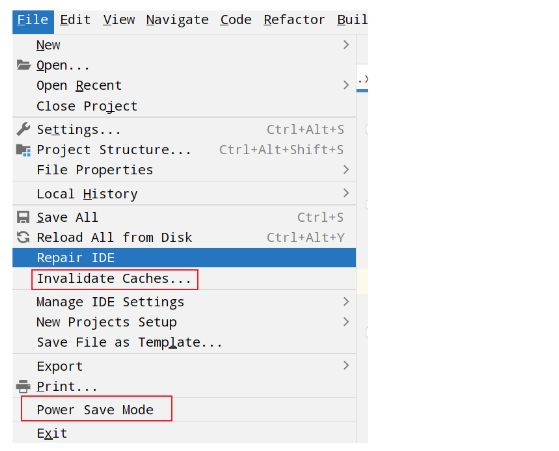The height and width of the screenshot is (451, 559).
Task: Open the Edit menu
Action: click(75, 20)
